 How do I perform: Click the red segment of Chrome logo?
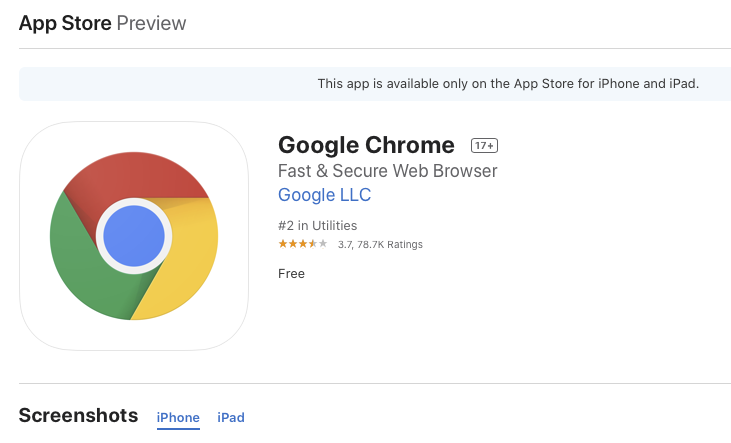[x=136, y=175]
